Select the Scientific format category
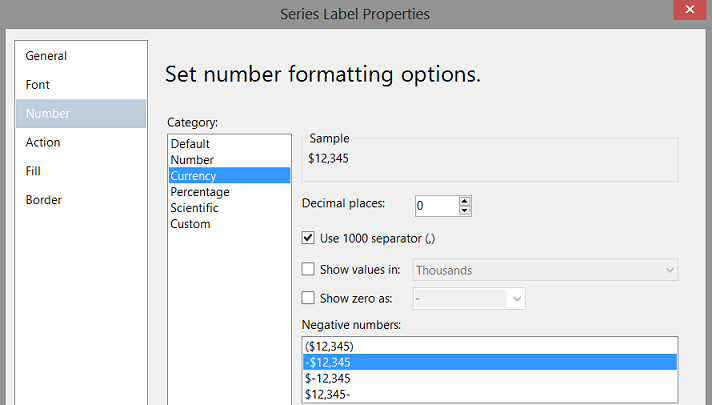 coord(194,208)
